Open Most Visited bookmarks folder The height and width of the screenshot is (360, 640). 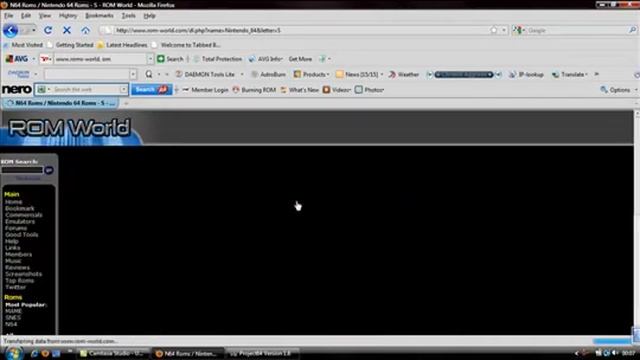tap(23, 45)
